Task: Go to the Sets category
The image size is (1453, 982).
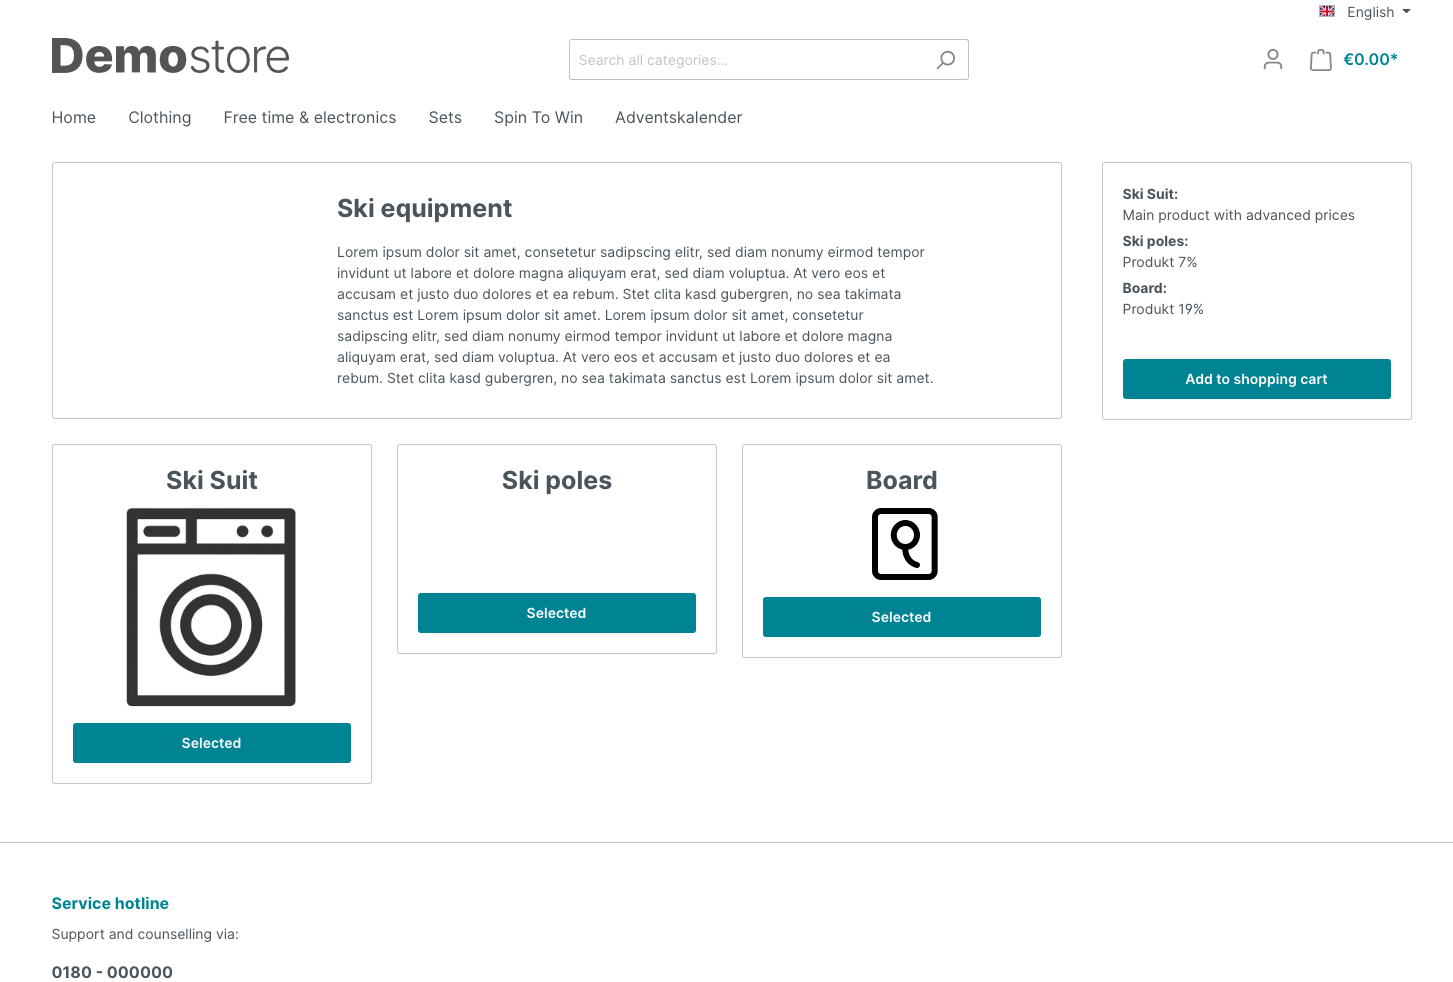Action: click(445, 118)
